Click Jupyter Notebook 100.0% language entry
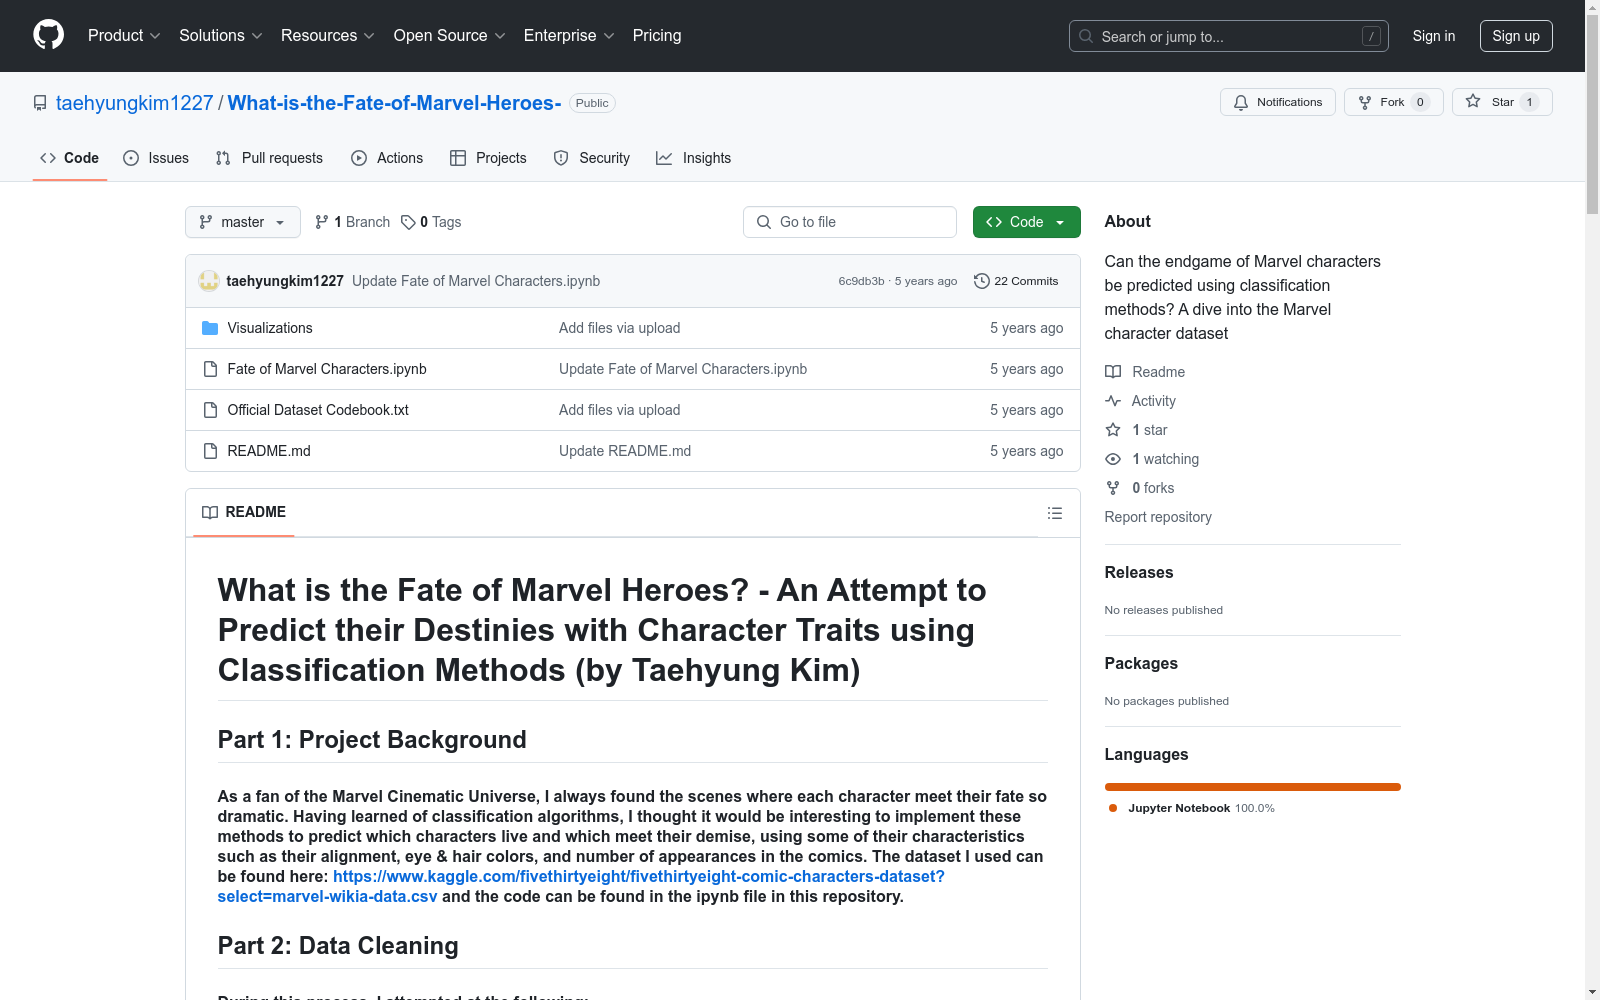The width and height of the screenshot is (1600, 1000). 1192,808
